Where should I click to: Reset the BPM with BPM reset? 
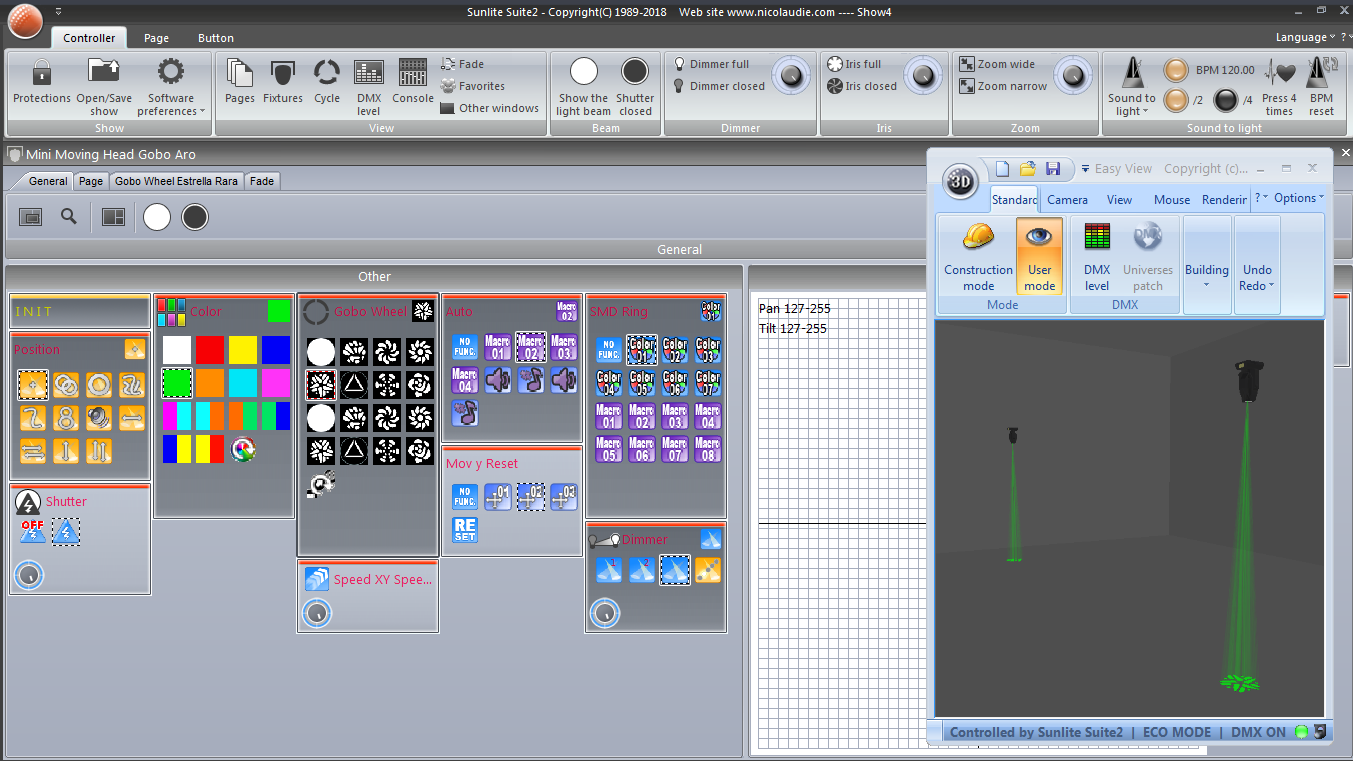(x=1321, y=86)
